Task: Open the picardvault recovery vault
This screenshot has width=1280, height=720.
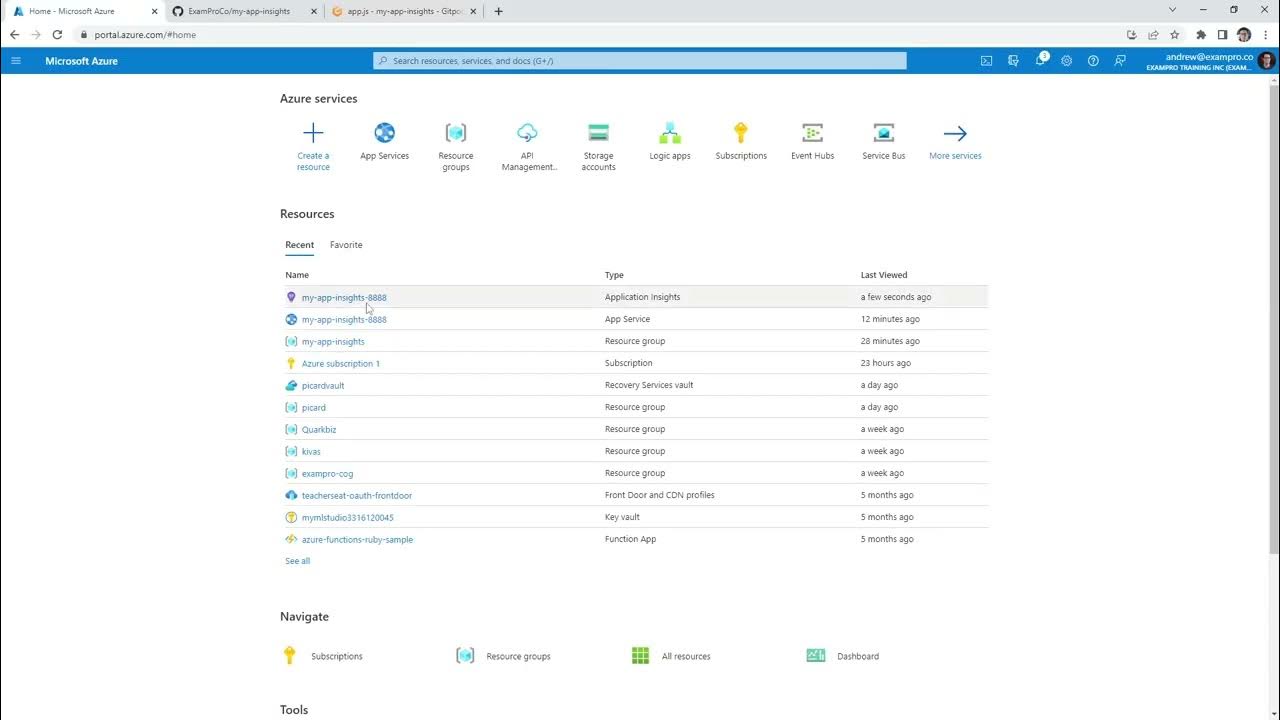Action: tap(323, 385)
